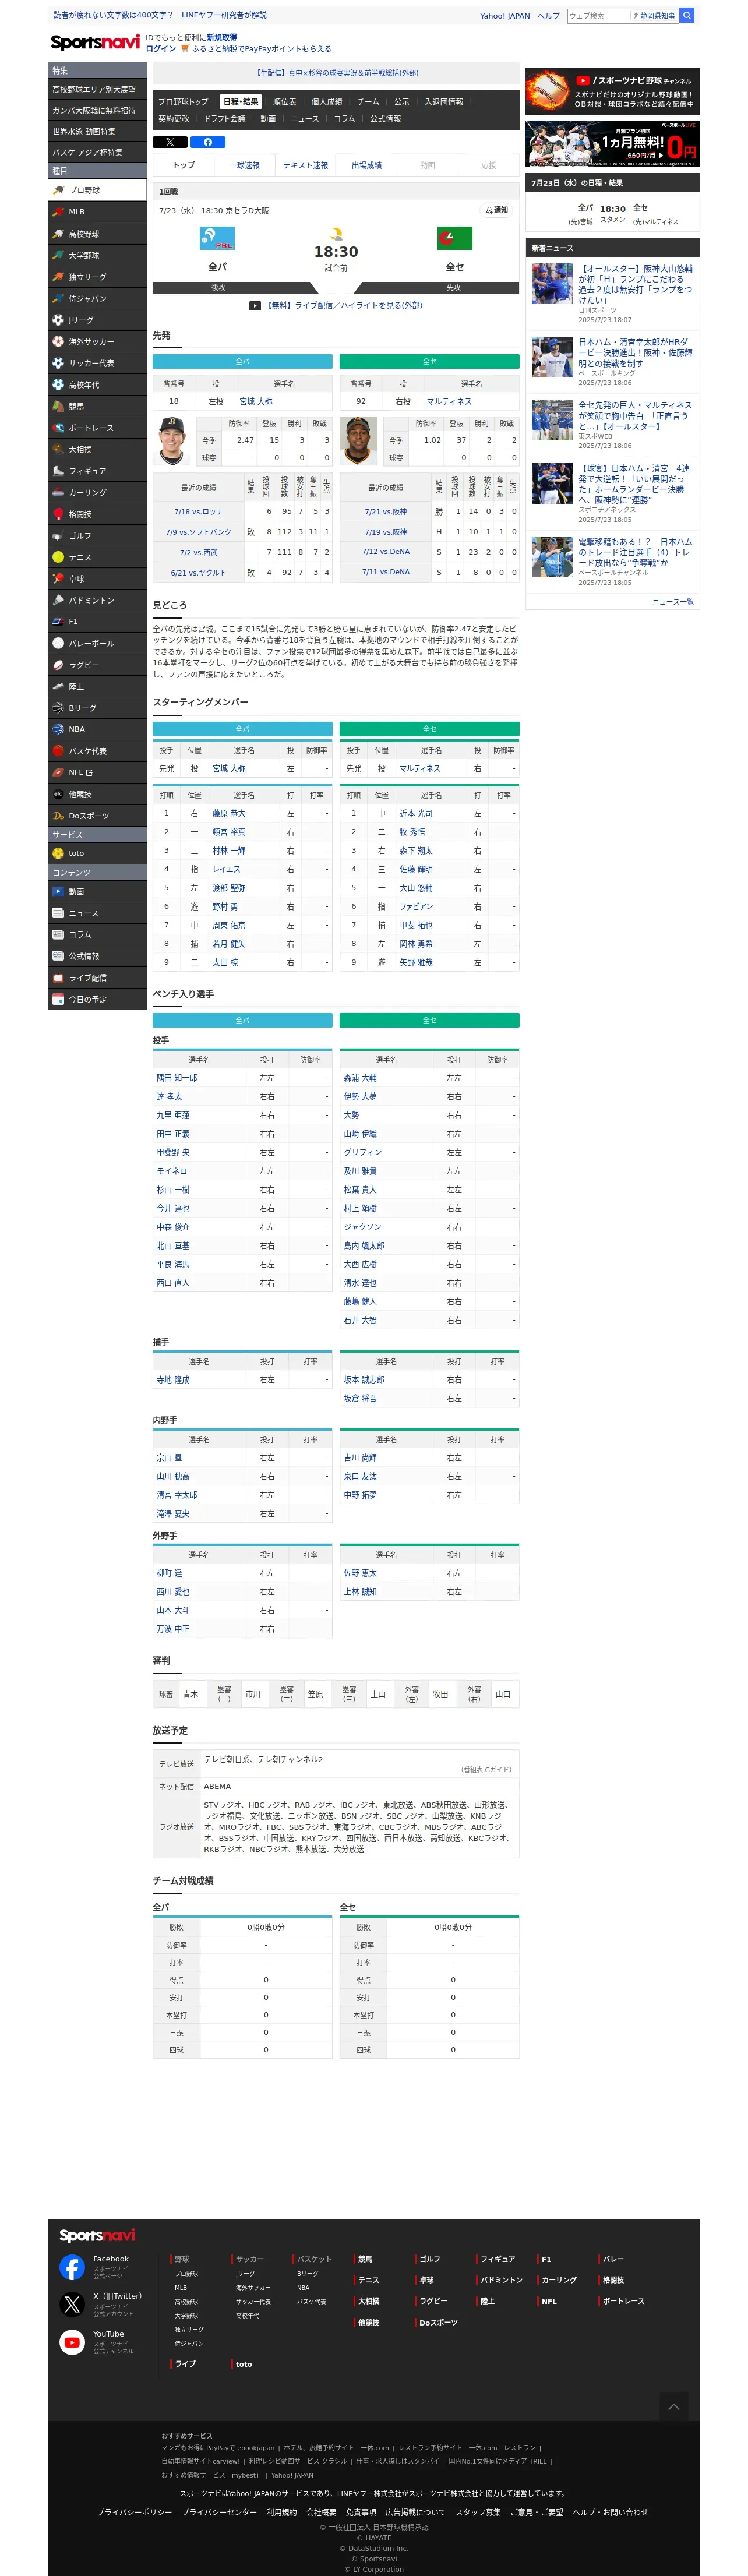Image resolution: width=748 pixels, height=2576 pixels.
Task: Open batter 藤原 恭大 in starting lineup
Action: [228, 814]
